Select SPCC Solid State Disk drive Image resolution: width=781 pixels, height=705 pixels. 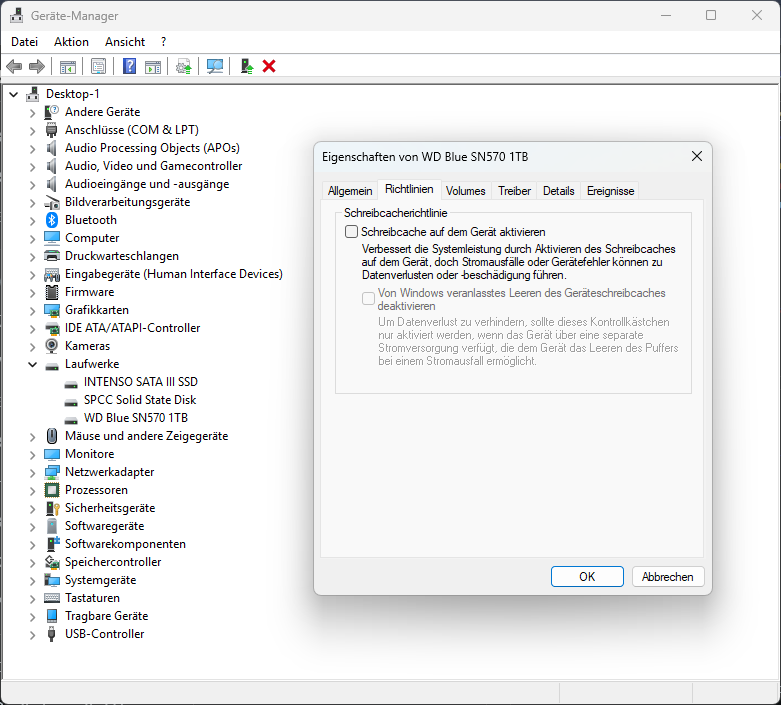(140, 400)
